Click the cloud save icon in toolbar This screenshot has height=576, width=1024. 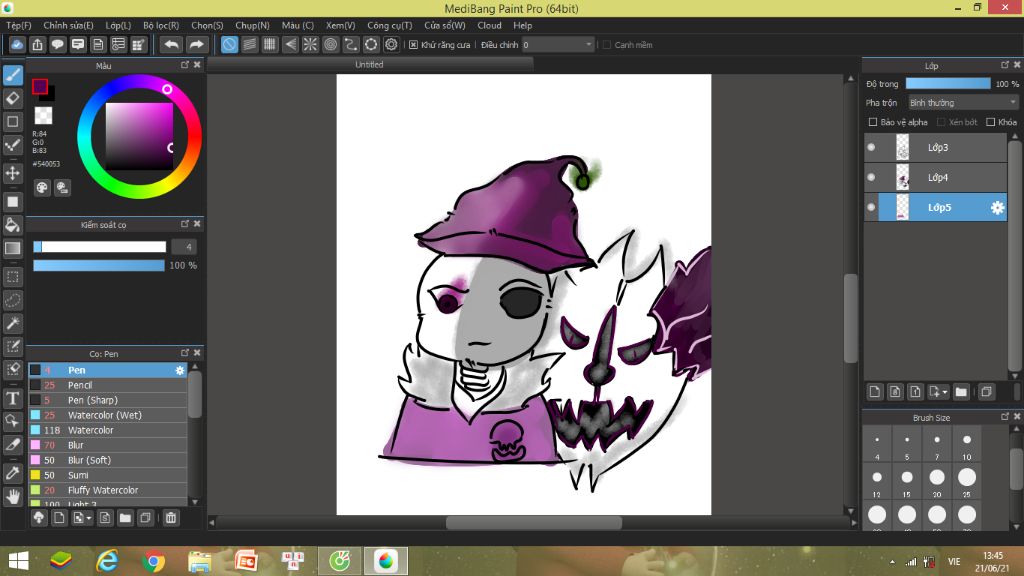pos(17,44)
